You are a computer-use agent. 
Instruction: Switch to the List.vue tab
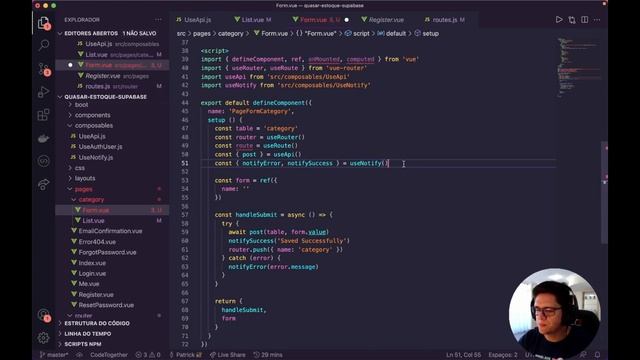point(253,20)
